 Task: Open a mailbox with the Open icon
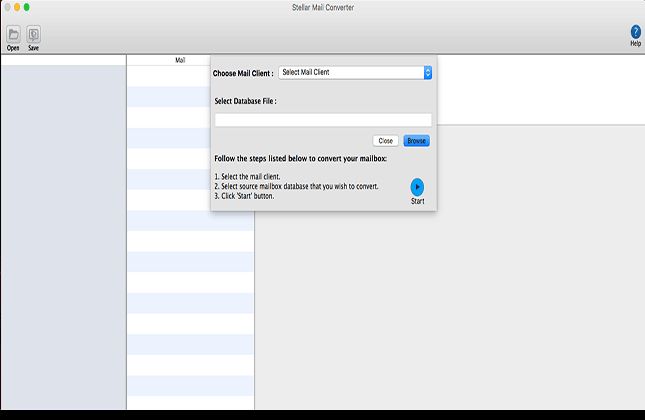[x=13, y=34]
